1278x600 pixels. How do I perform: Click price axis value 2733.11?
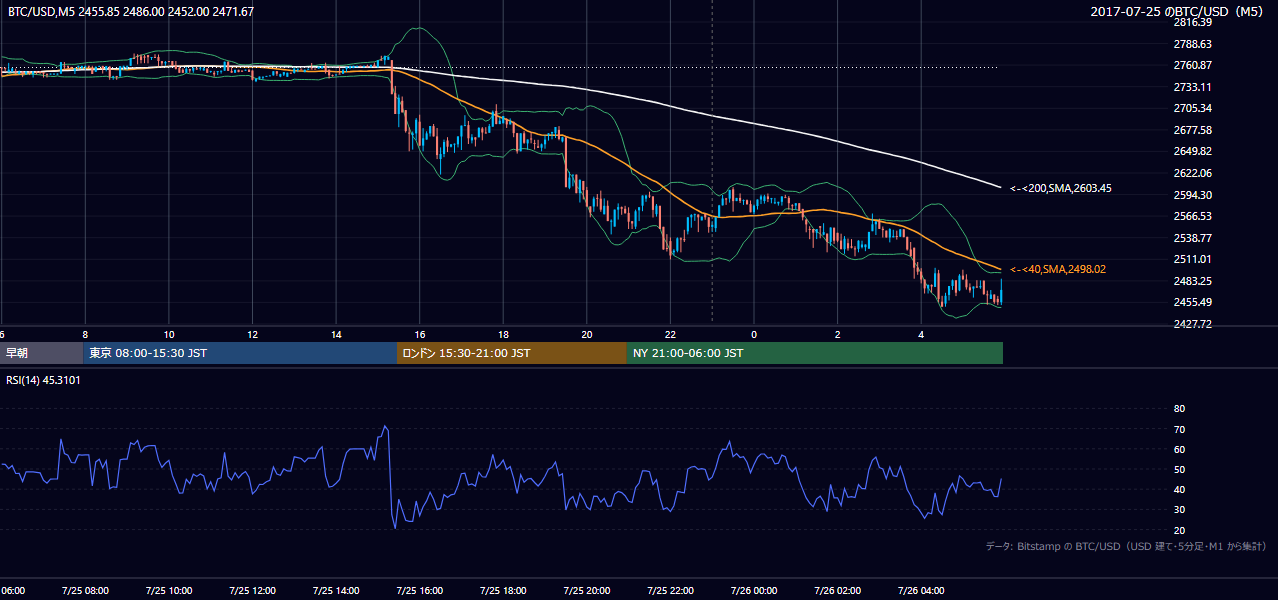pyautogui.click(x=1192, y=87)
